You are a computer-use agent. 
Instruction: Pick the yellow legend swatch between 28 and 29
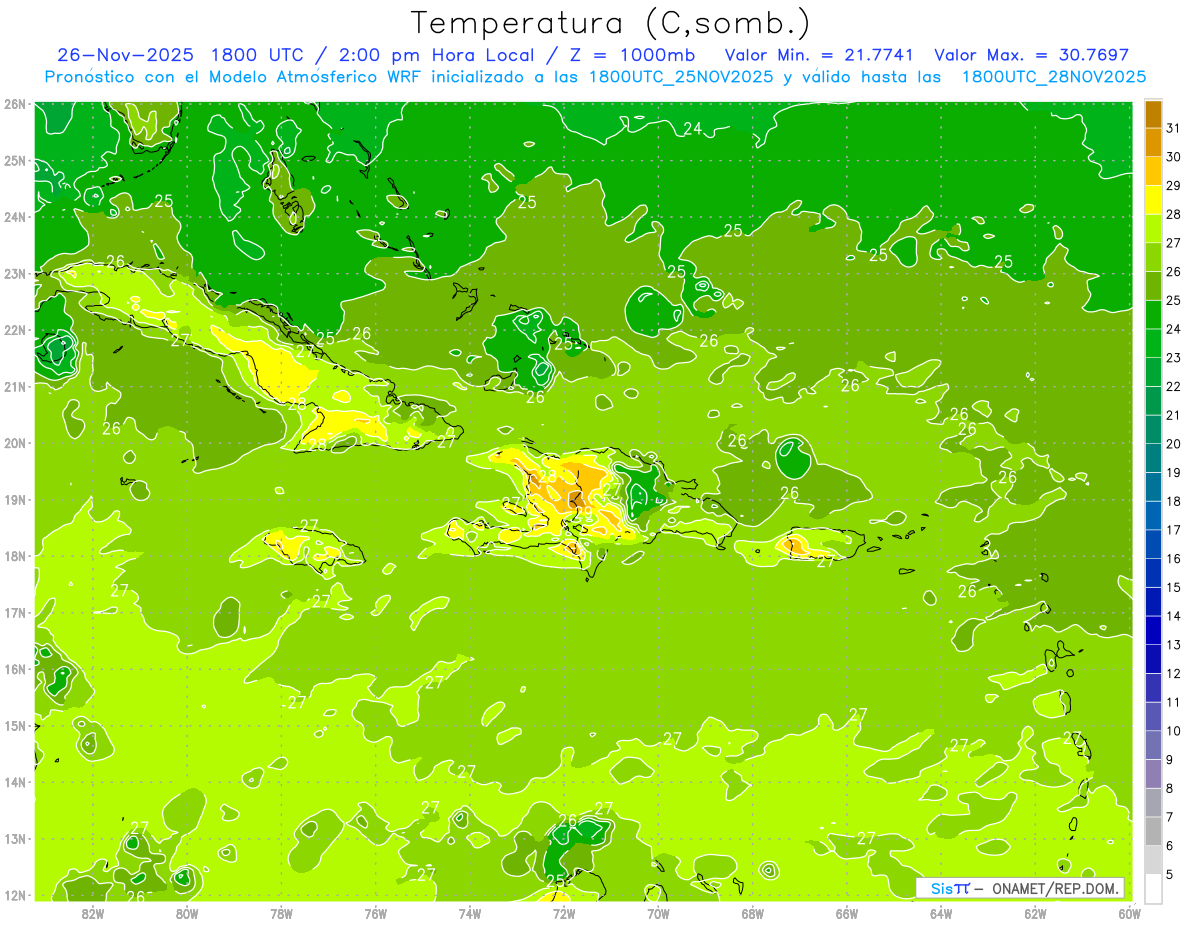1153,200
